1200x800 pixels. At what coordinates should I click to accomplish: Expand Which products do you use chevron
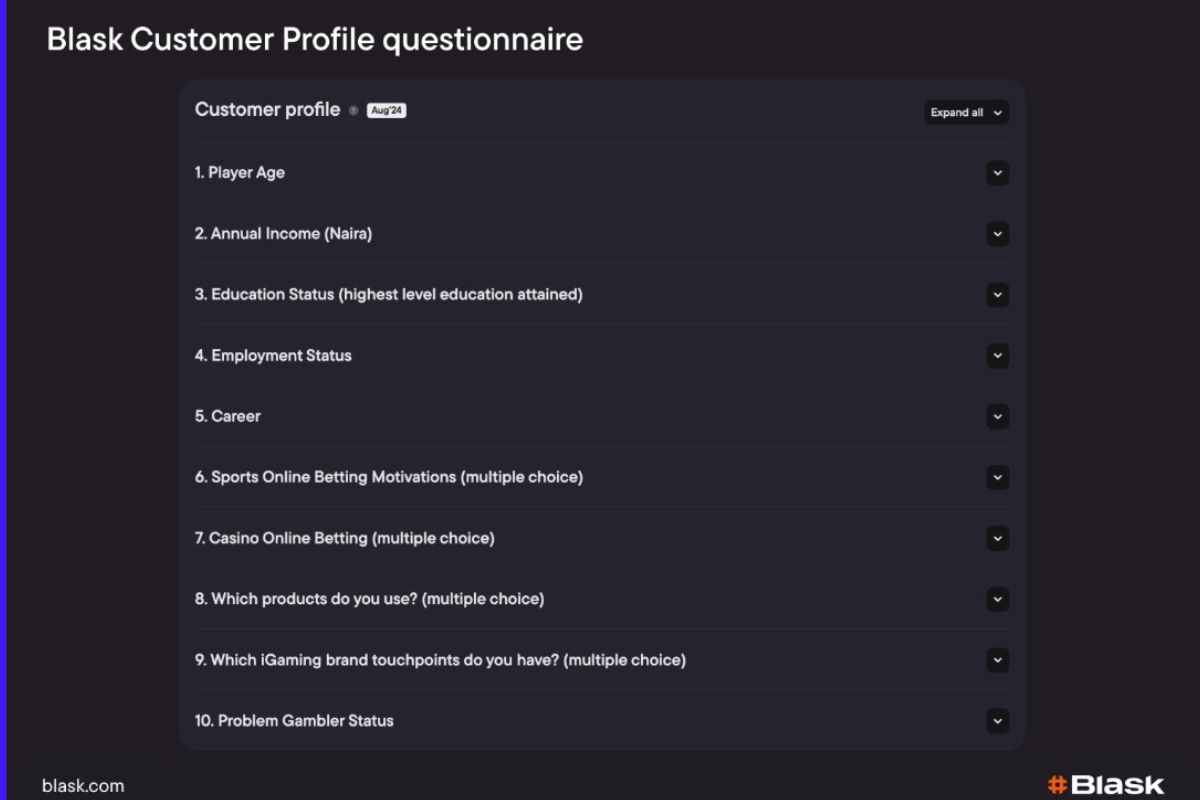pos(997,600)
